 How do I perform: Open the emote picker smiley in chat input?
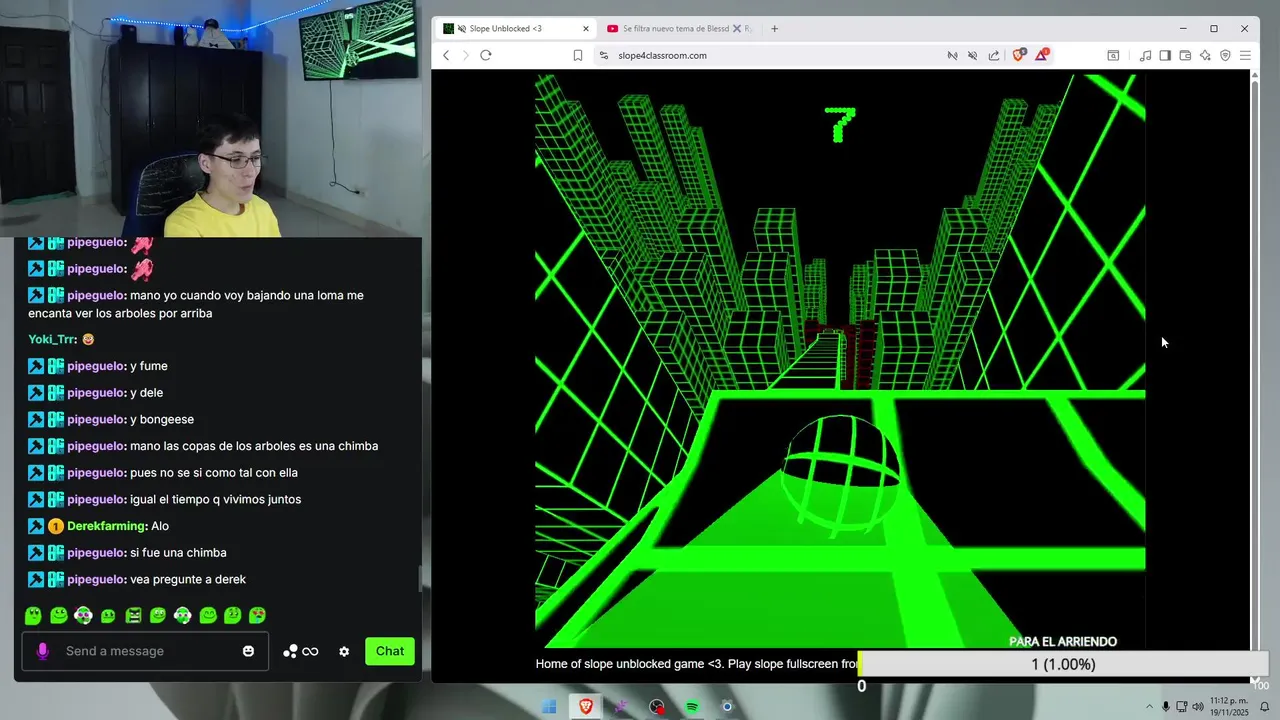[x=248, y=651]
